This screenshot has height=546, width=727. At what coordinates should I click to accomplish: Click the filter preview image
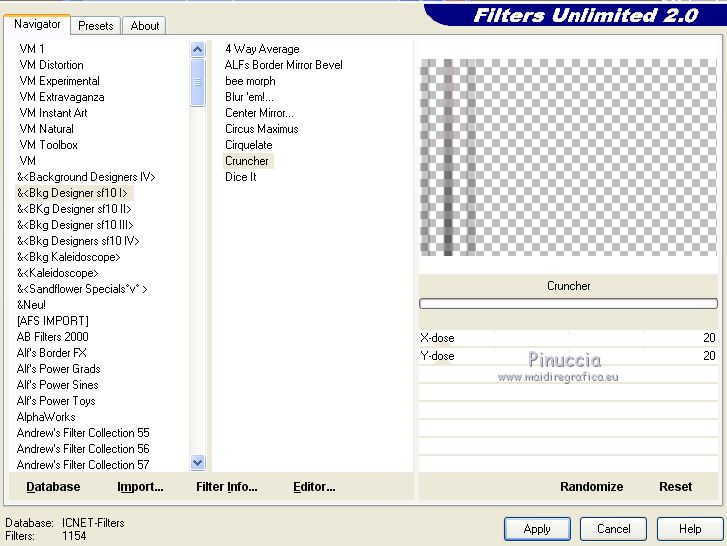(x=568, y=157)
